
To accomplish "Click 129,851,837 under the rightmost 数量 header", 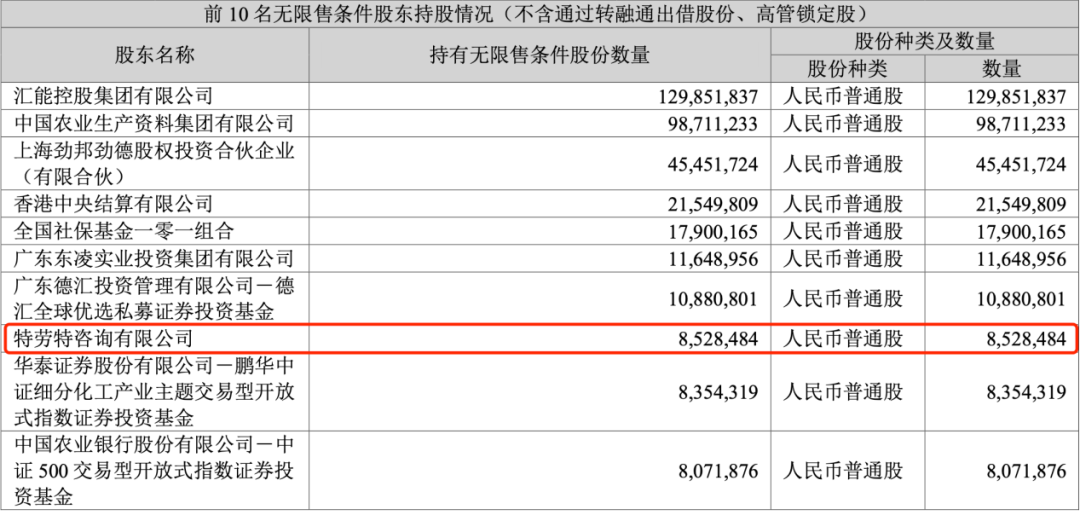I will point(1017,96).
